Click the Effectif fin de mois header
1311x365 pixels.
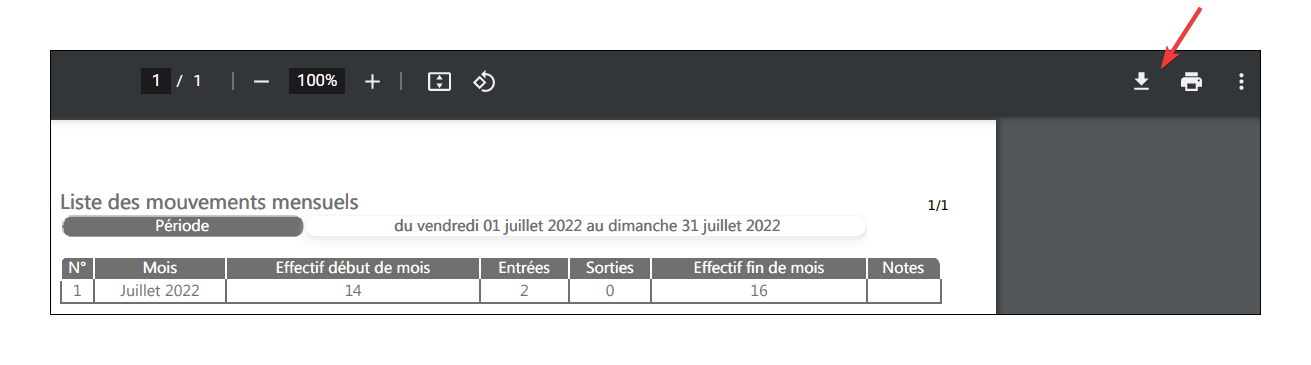pos(759,268)
